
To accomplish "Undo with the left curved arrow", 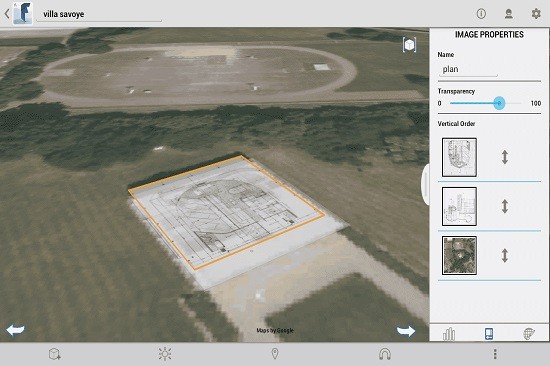I will tap(15, 330).
